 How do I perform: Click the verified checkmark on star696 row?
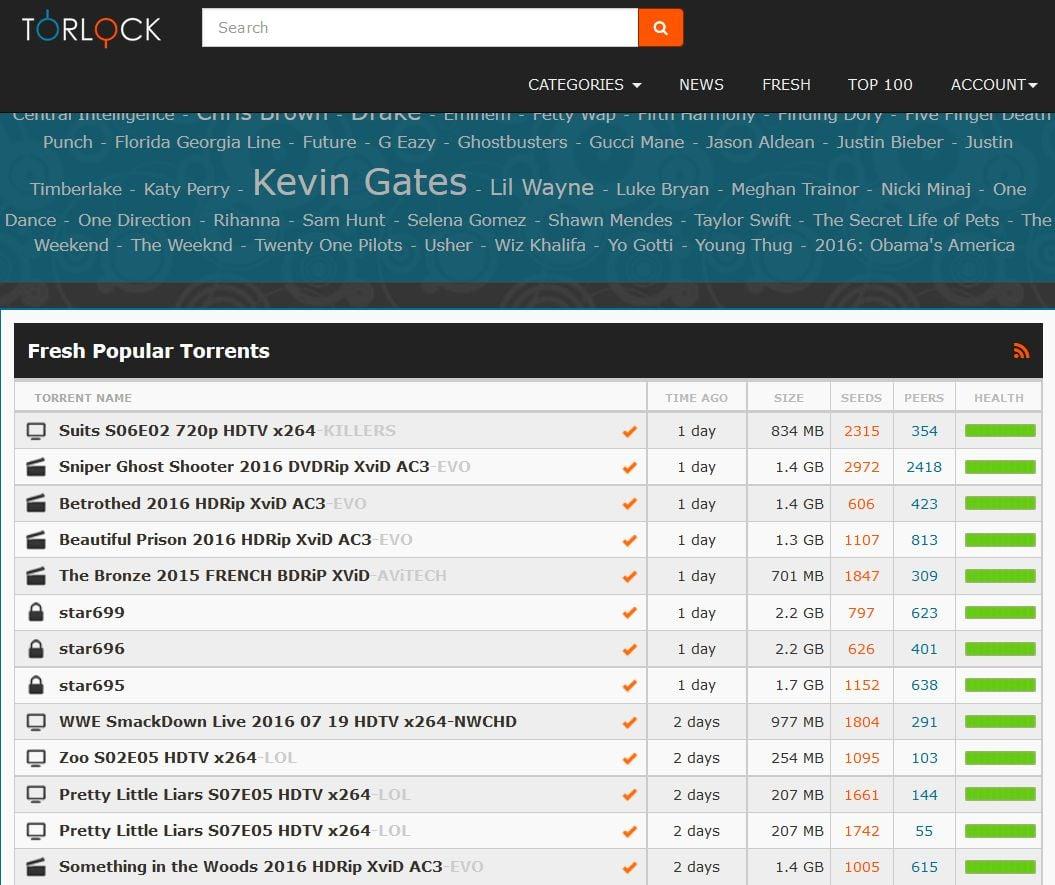pos(629,649)
